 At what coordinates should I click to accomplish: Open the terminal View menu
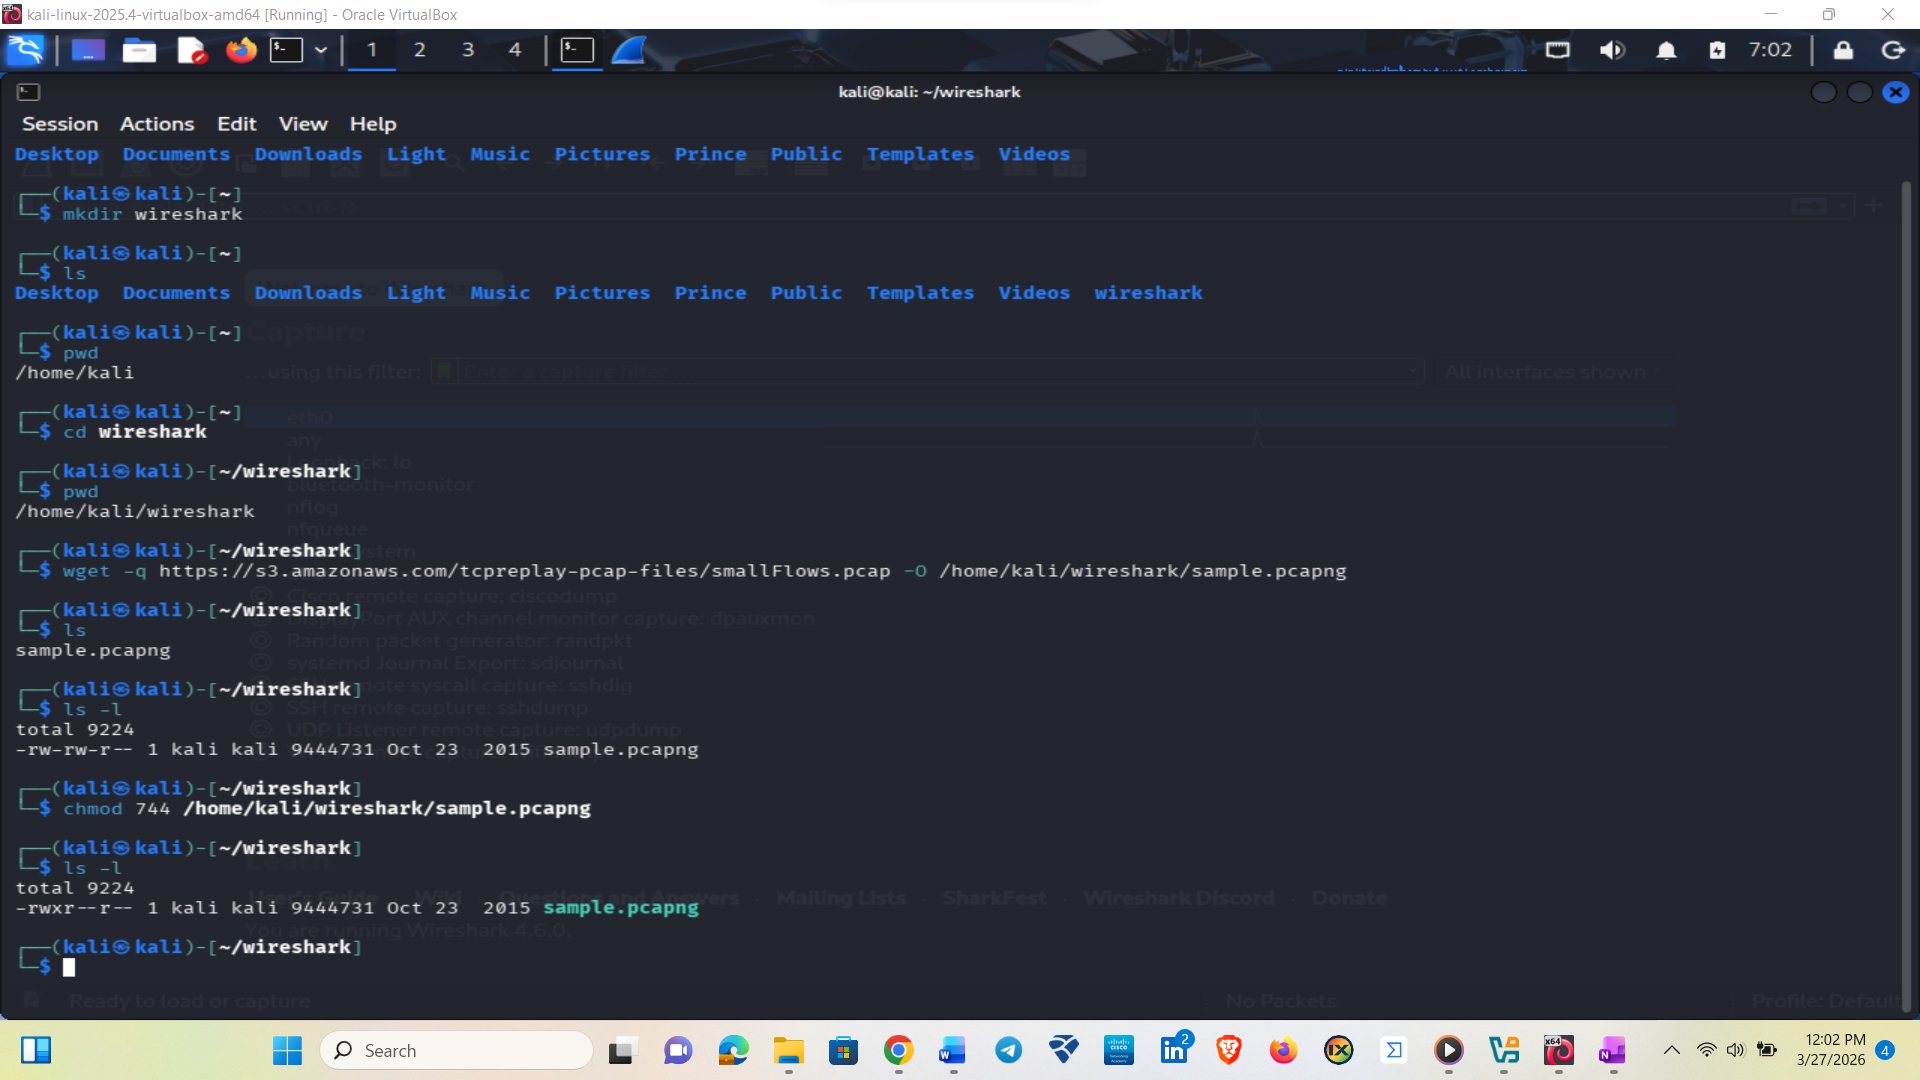(303, 124)
